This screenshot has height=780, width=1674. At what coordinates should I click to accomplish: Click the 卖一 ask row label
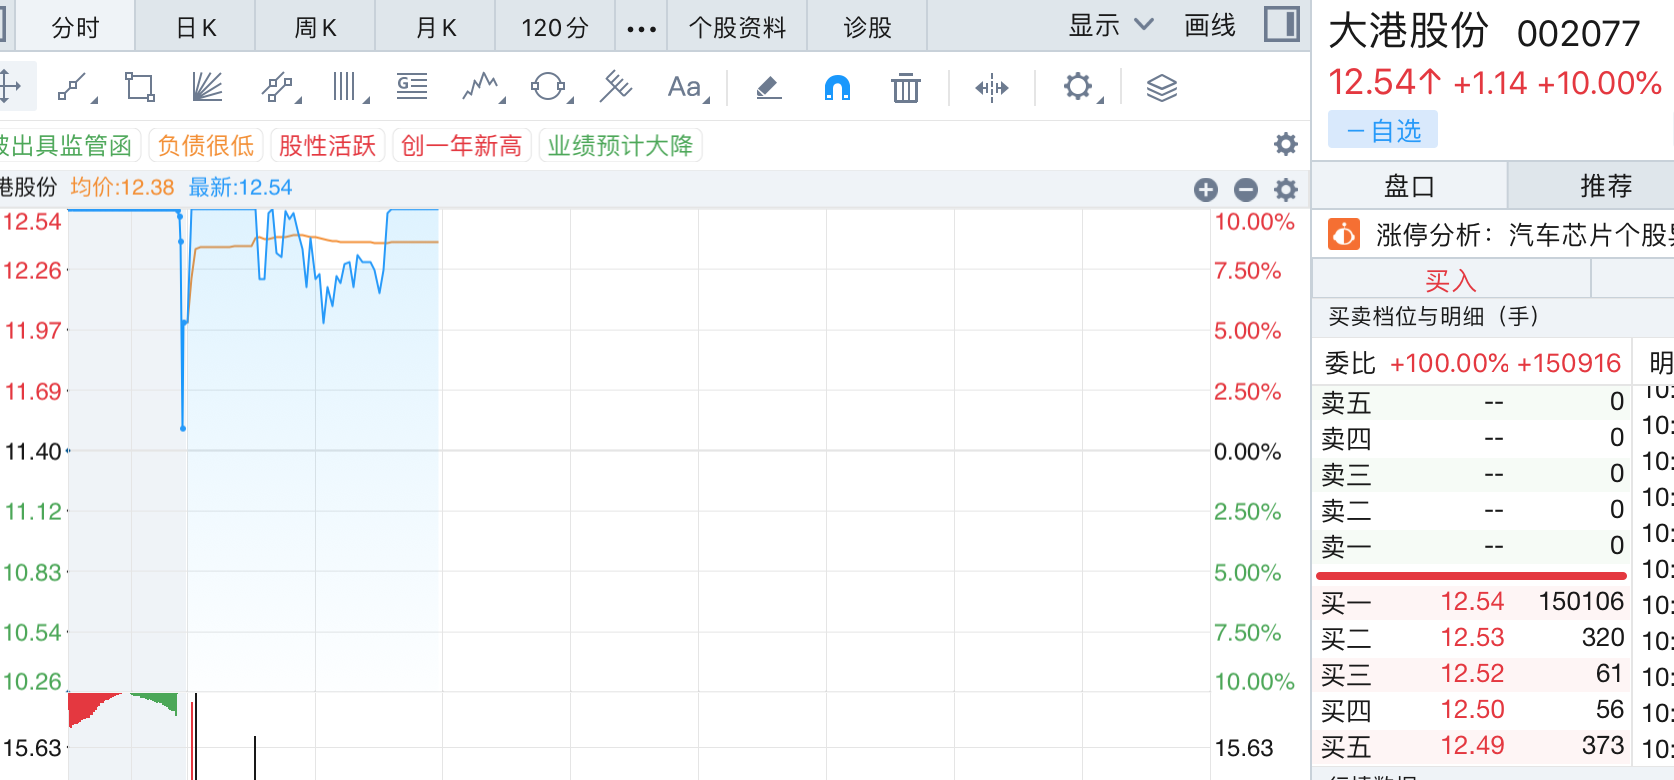(x=1346, y=547)
